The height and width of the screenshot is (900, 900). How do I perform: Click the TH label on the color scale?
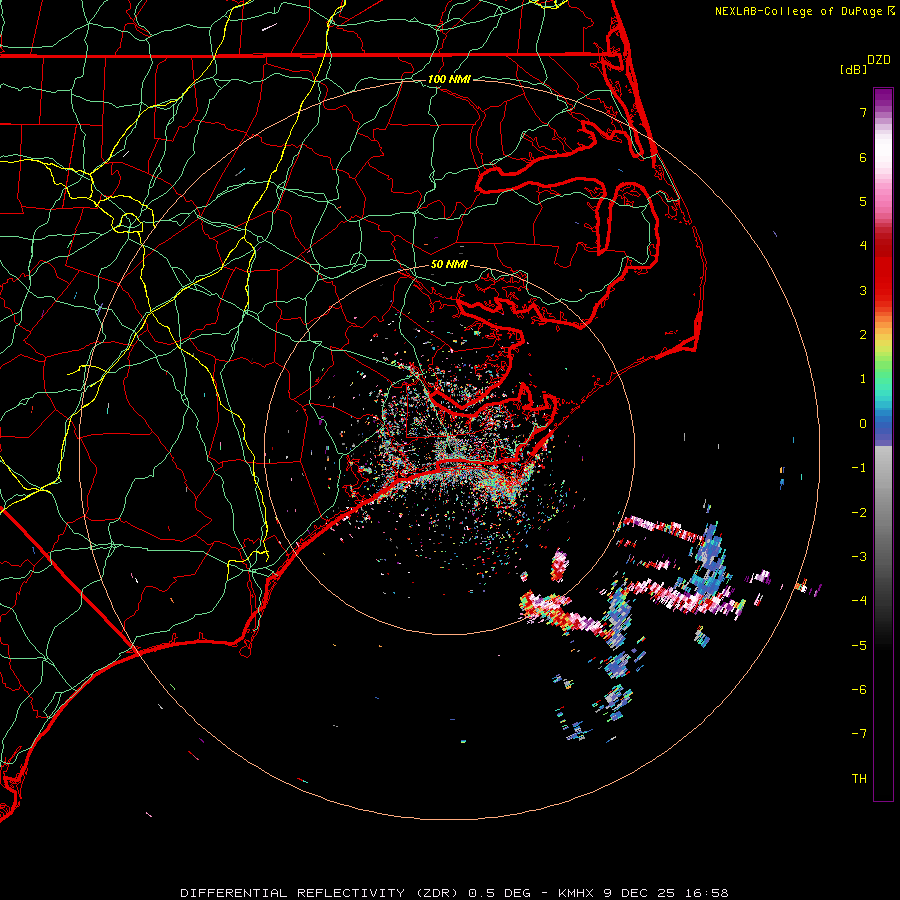tap(859, 779)
